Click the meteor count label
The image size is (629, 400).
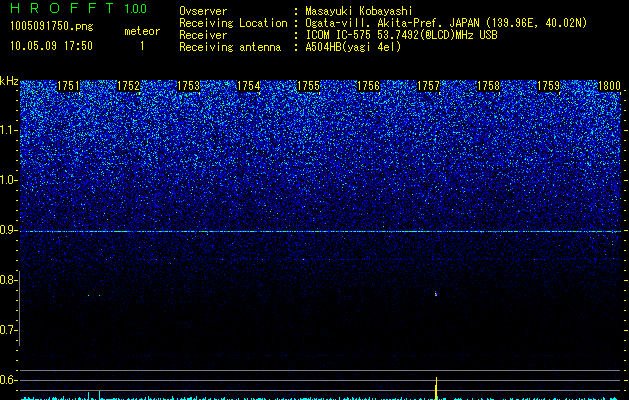[142, 31]
